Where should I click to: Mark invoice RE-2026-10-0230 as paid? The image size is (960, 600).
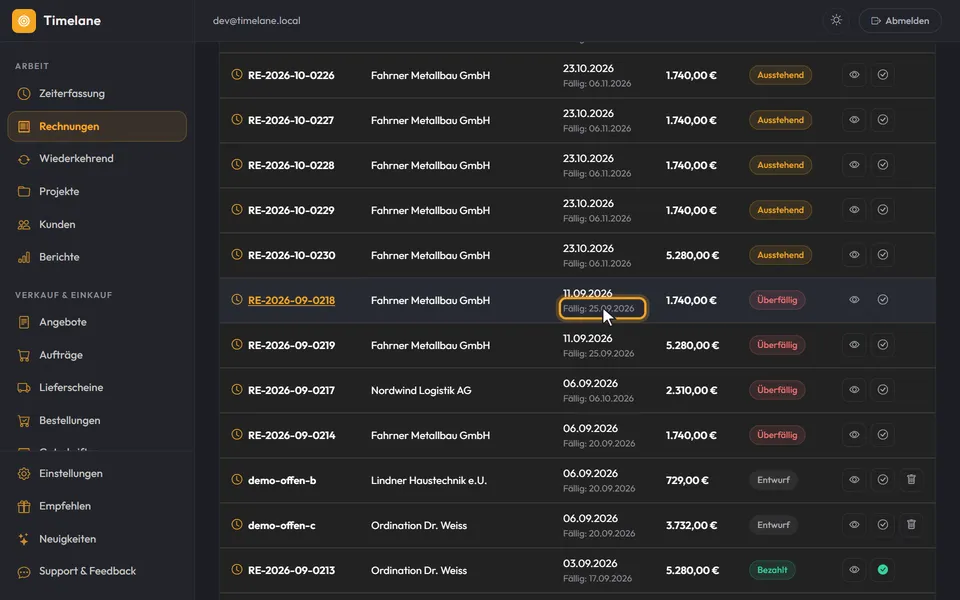point(883,255)
